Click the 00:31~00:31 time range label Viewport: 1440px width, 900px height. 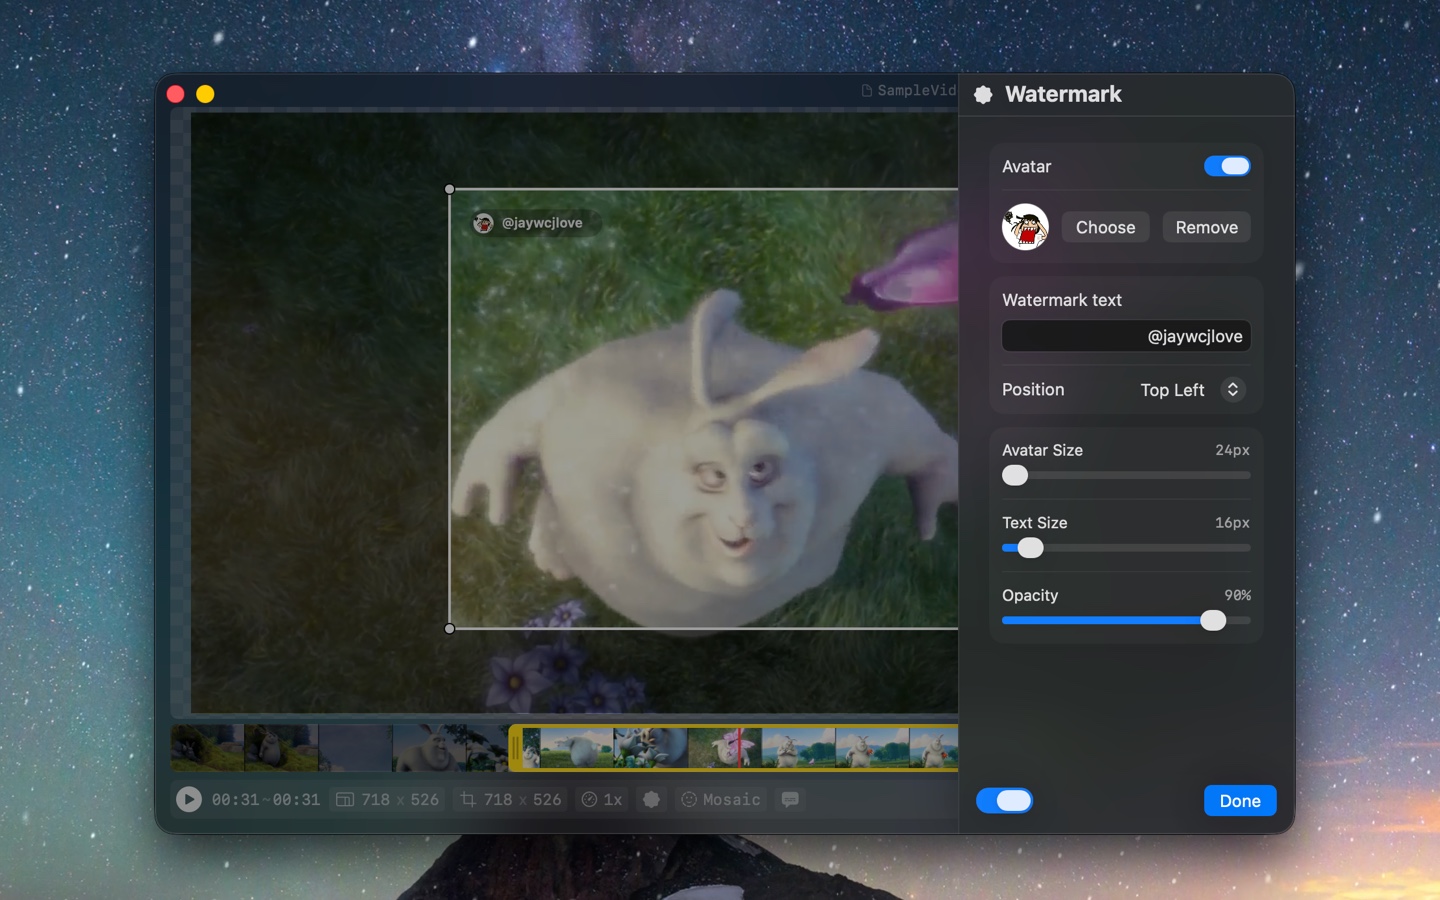(266, 799)
